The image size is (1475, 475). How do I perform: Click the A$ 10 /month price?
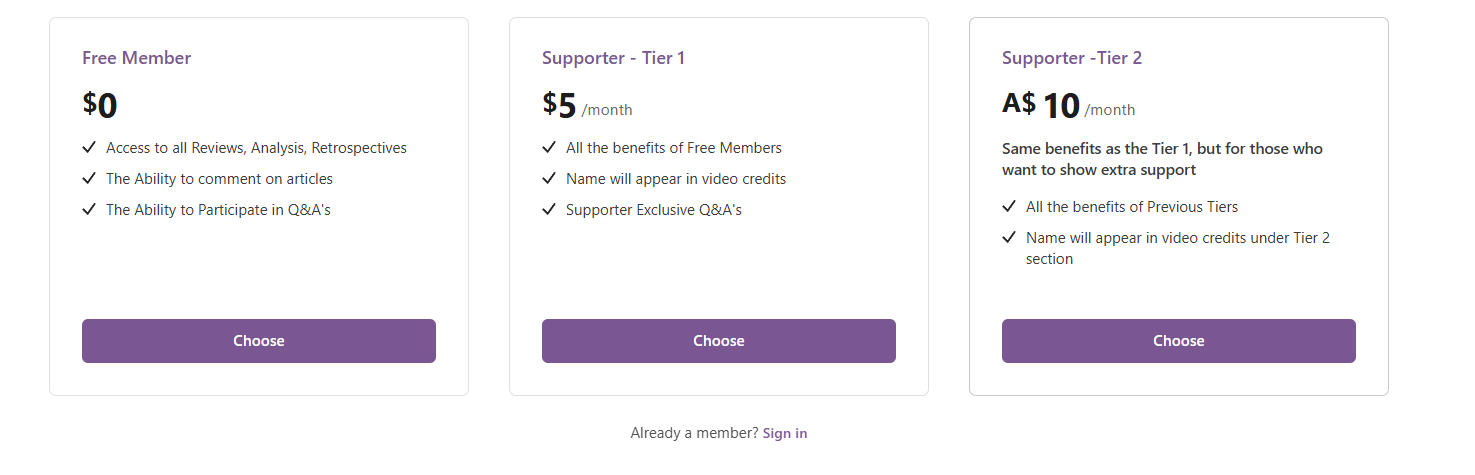1068,106
